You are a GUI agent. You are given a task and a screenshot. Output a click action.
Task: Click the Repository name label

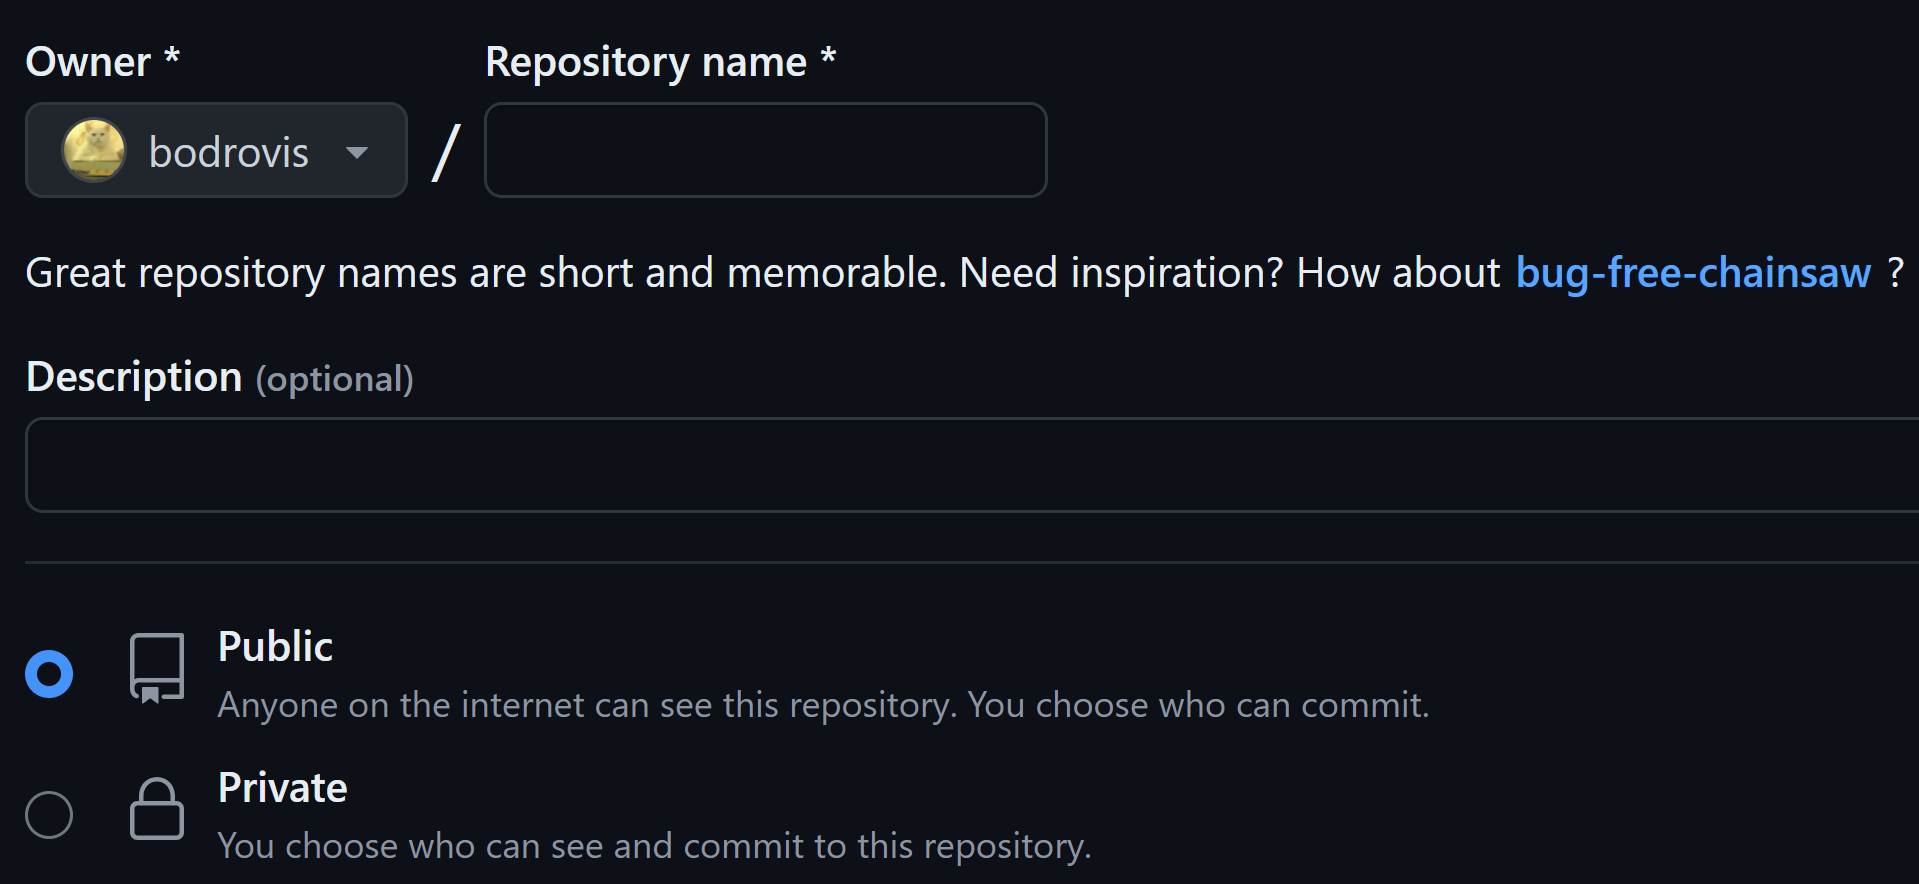tap(659, 61)
